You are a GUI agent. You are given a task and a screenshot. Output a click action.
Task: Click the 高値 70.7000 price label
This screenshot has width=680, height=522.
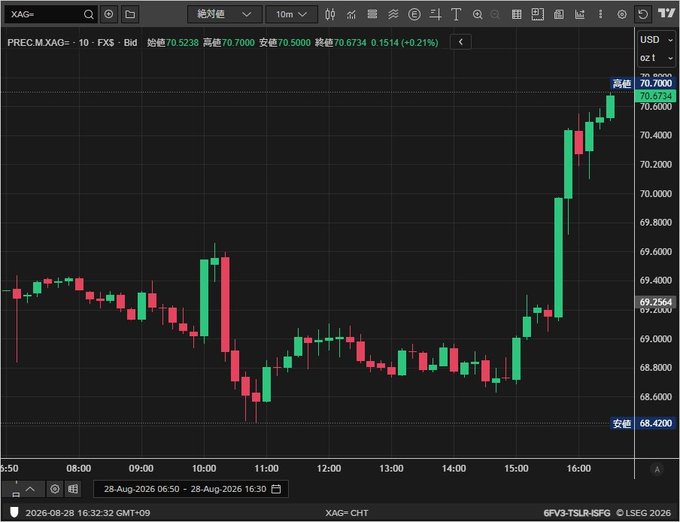[643, 83]
